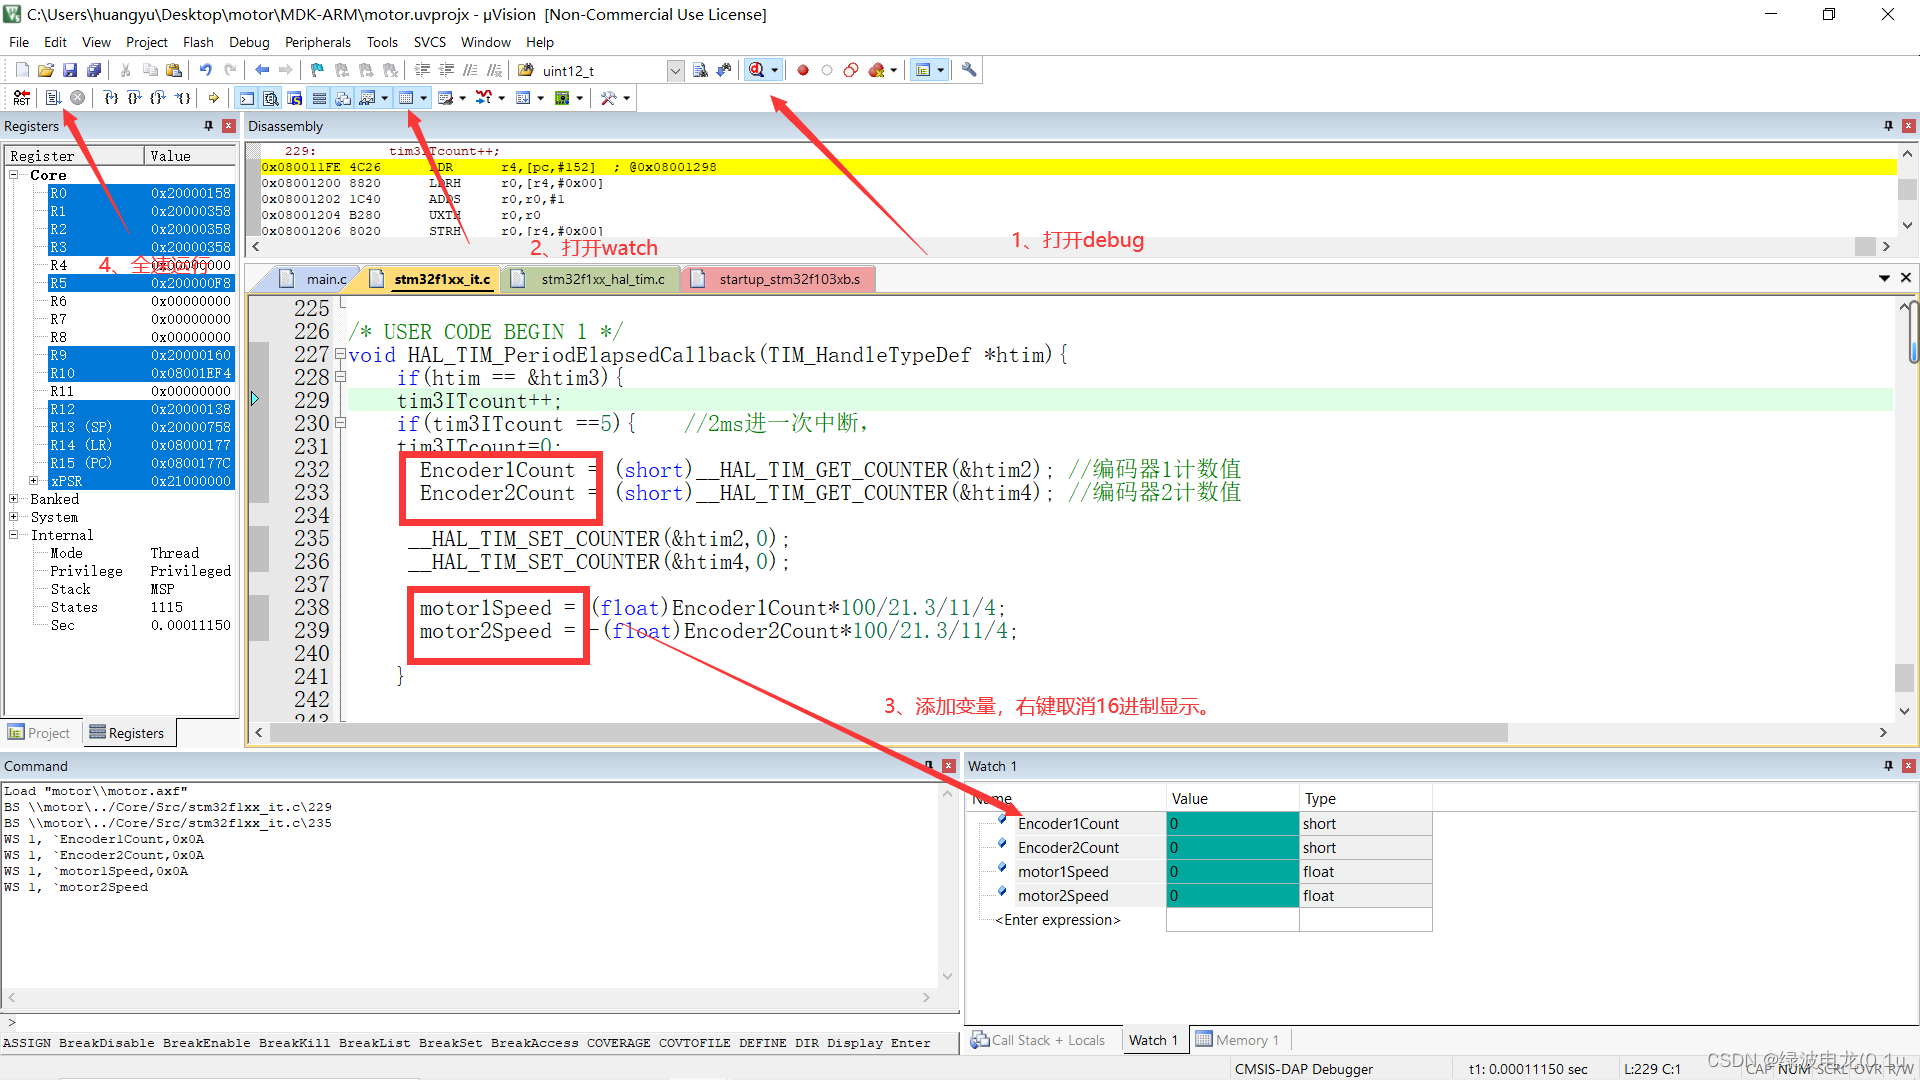
Task: Navigate backwards with blue arrow
Action: (x=262, y=70)
